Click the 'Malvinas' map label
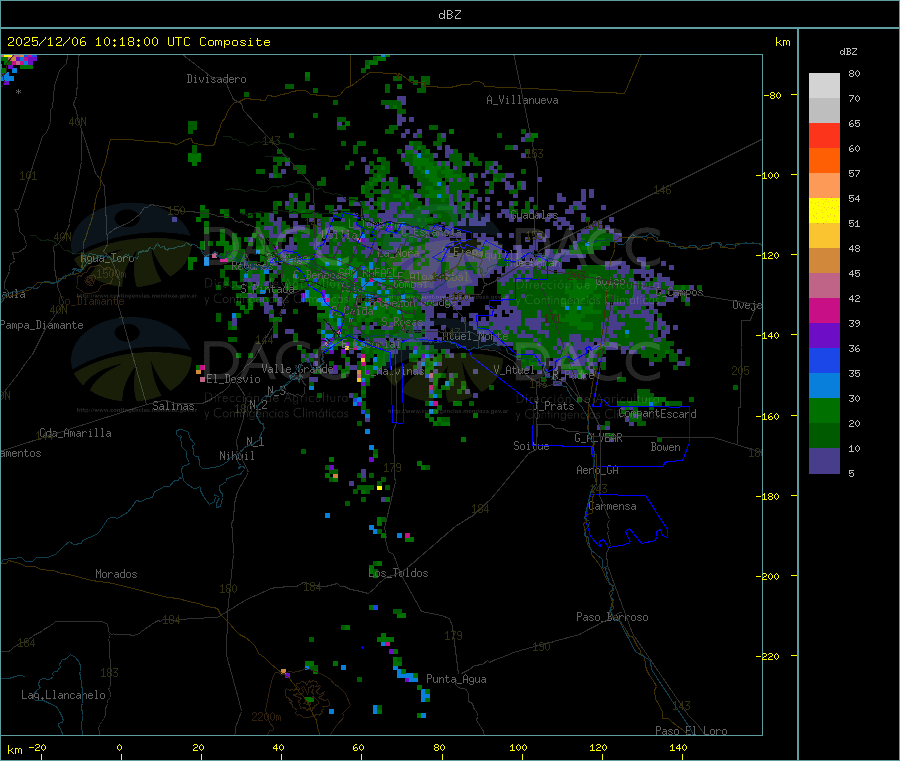 pos(400,371)
